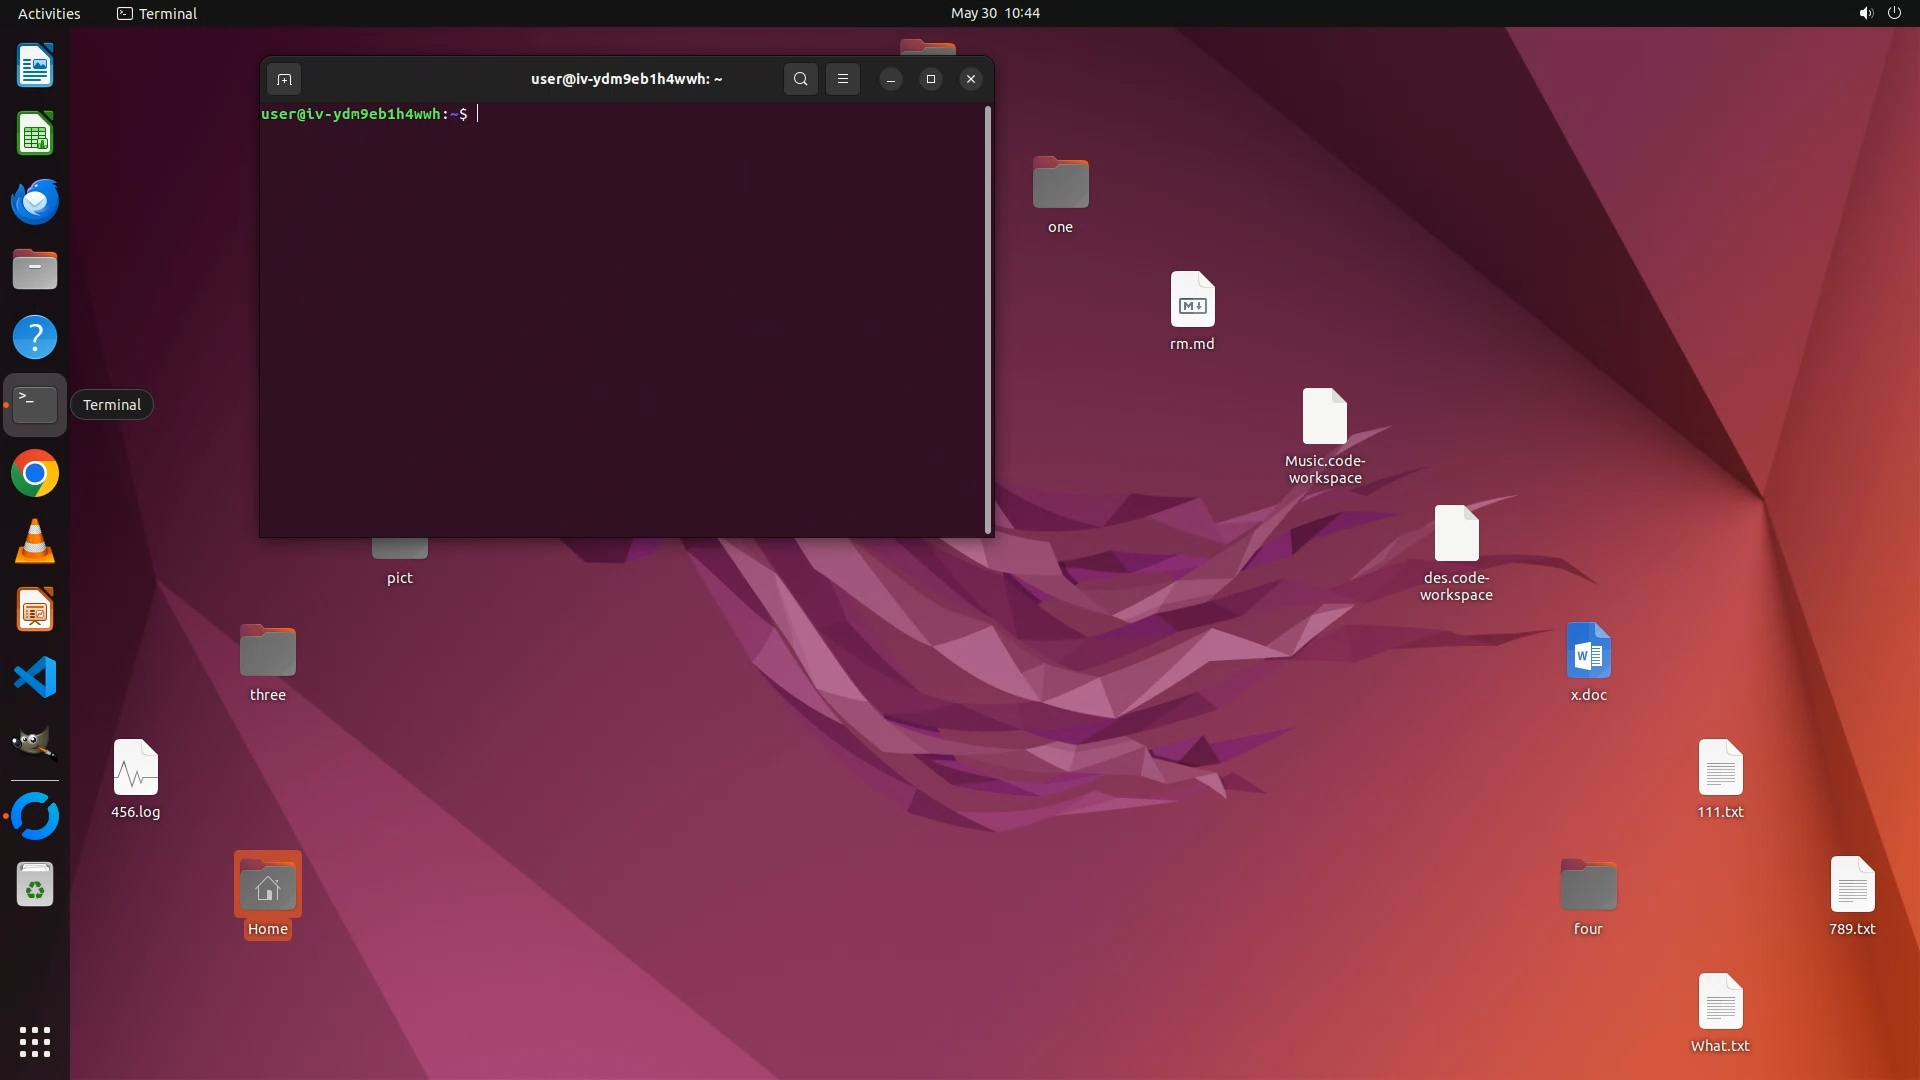Open Google Chrome from the dock
The height and width of the screenshot is (1080, 1920).
tap(35, 474)
